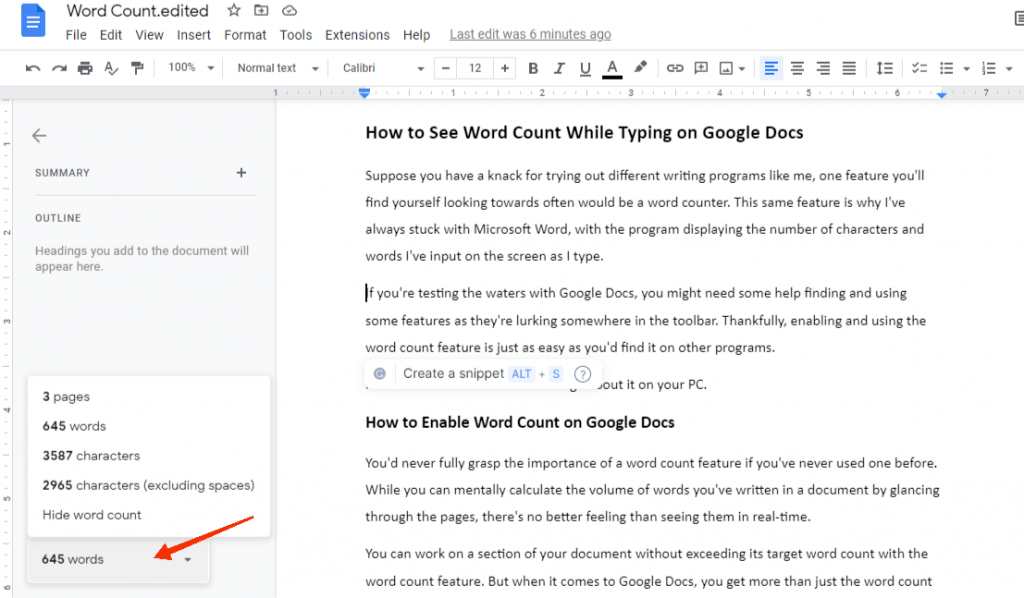Click the print icon
Viewport: 1024px width, 598px height.
pyautogui.click(x=85, y=68)
